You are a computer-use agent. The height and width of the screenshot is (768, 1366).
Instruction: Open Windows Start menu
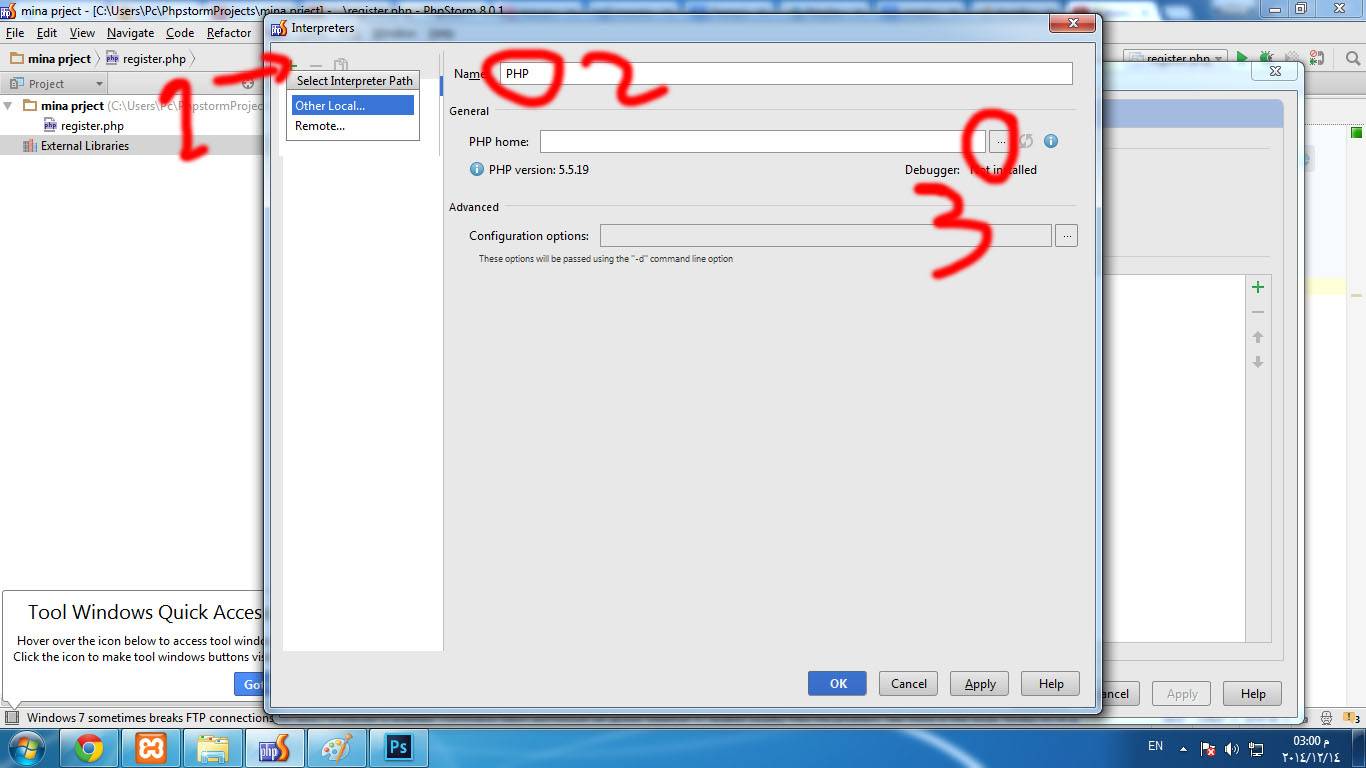click(25, 748)
